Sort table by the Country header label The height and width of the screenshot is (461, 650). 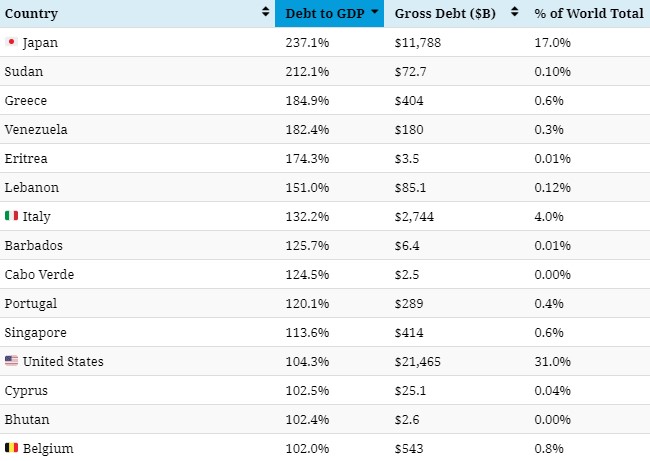pyautogui.click(x=31, y=14)
